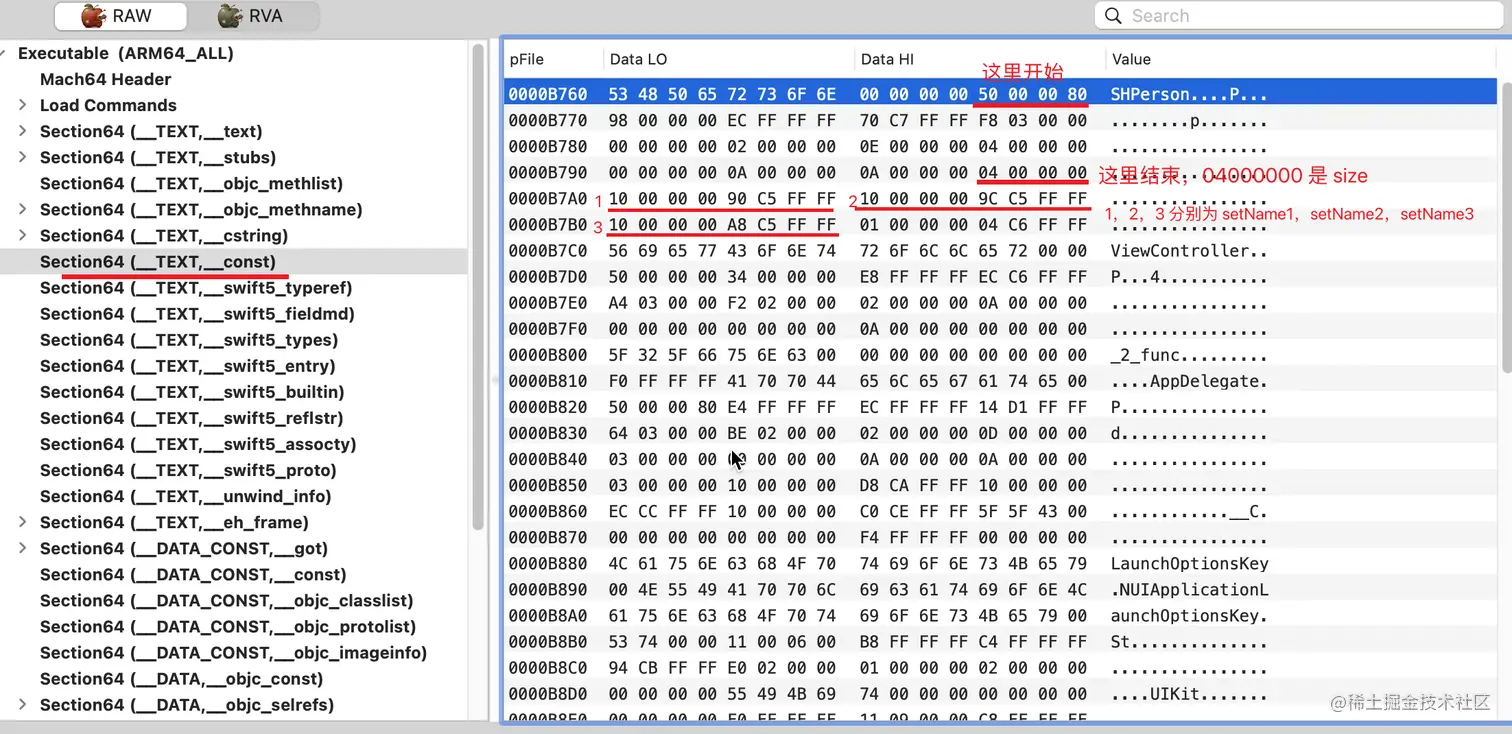Select Section64 (__DATA,__objc_const)
This screenshot has height=734, width=1512.
[181, 679]
